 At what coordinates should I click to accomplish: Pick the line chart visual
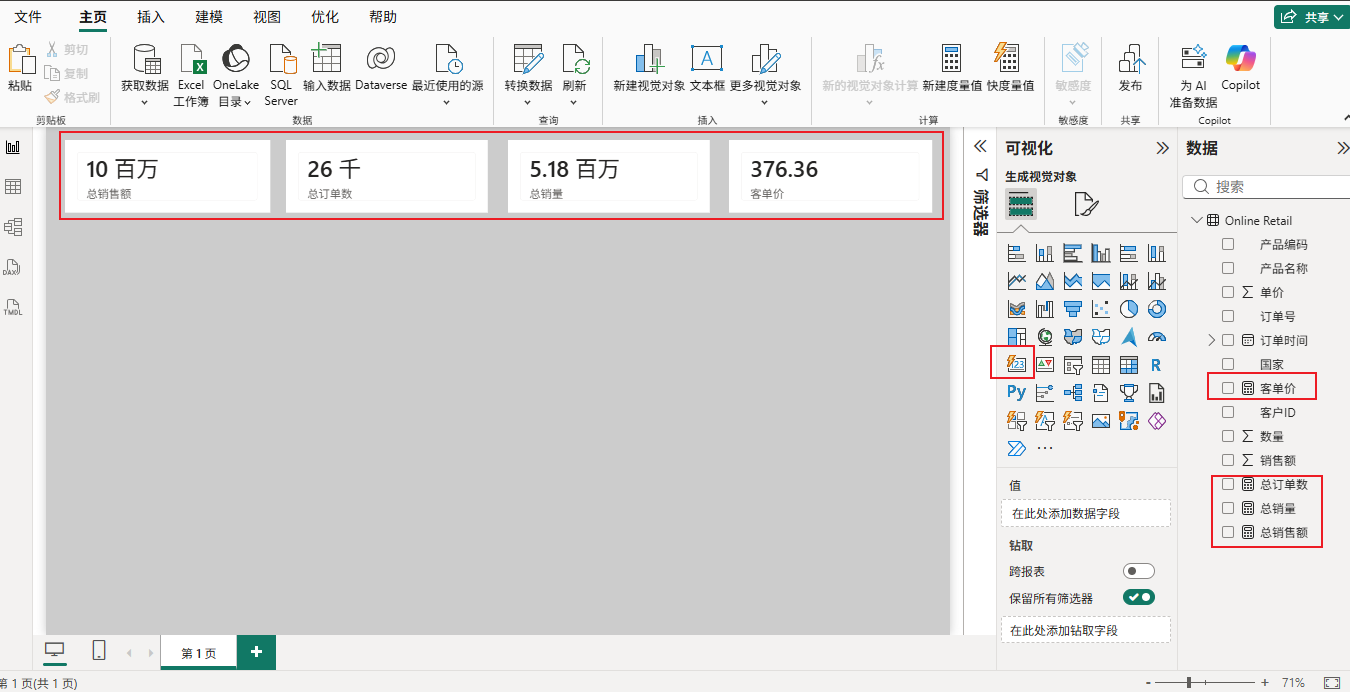(x=1017, y=282)
